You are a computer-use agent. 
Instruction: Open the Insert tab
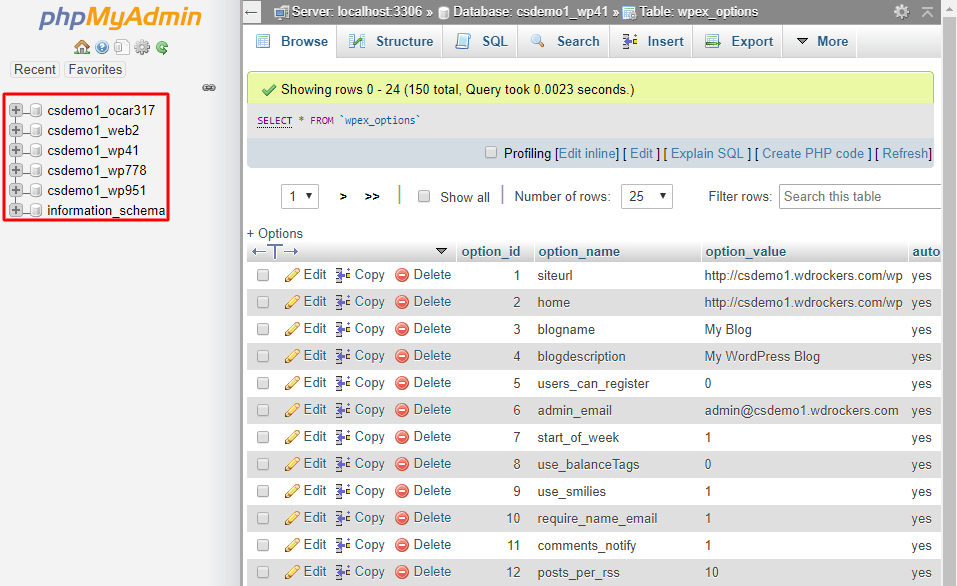pyautogui.click(x=653, y=42)
